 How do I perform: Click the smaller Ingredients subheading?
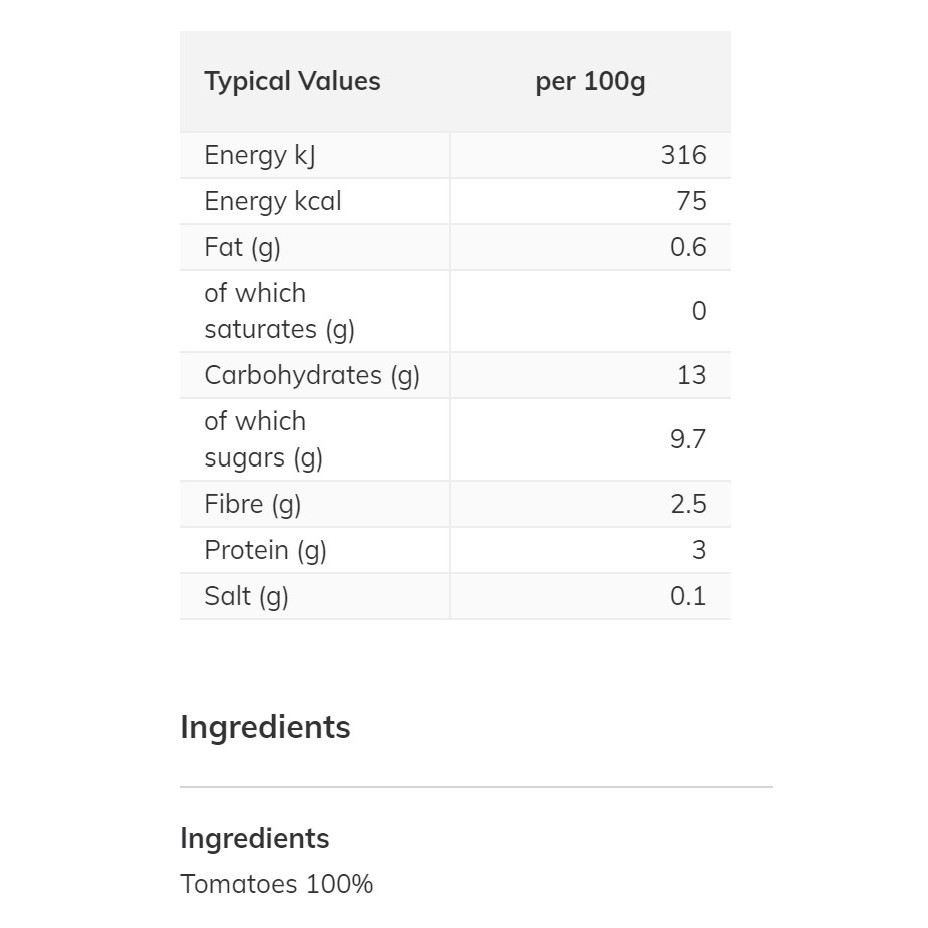pos(255,838)
